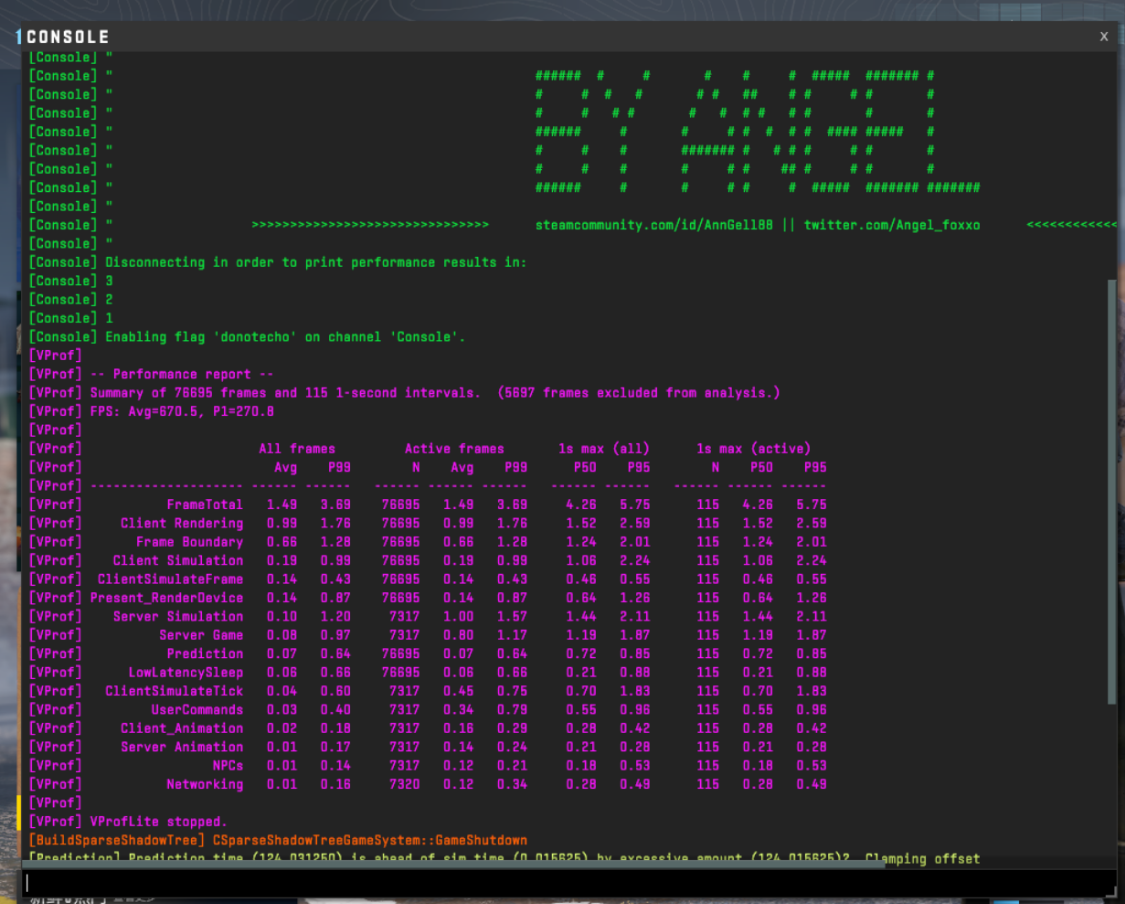This screenshot has height=904, width=1125.
Task: Click the "Enabling flag 'donotecho'" console line
Action: pos(285,337)
